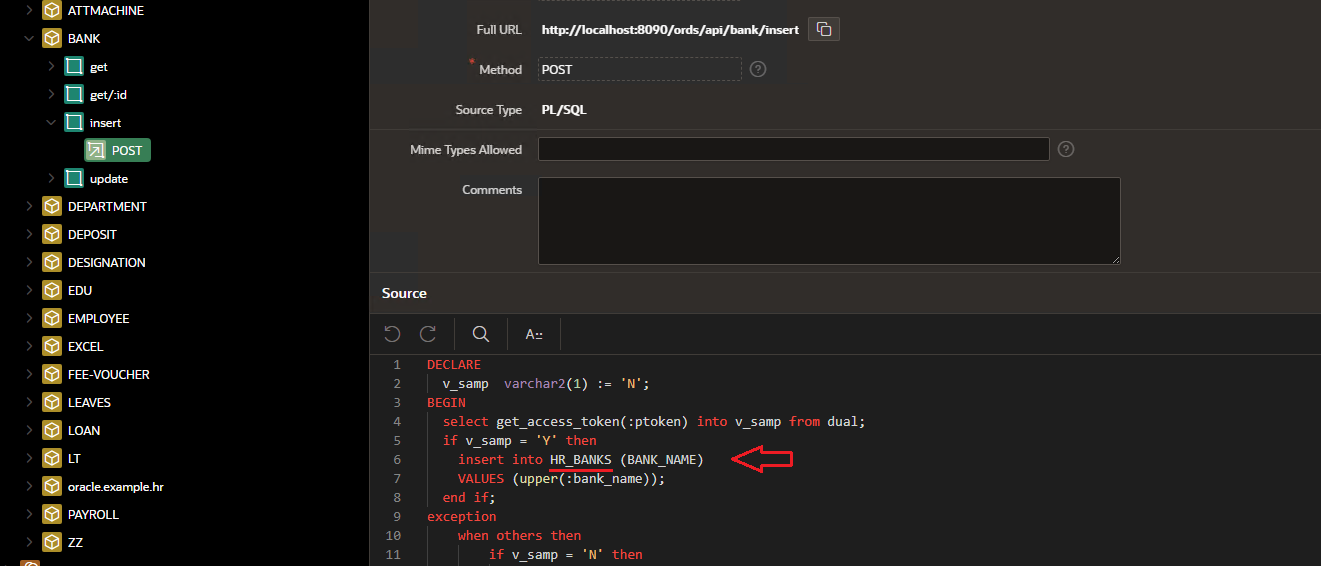1321x566 pixels.
Task: Click the Mime Types Allowed text field
Action: 793,149
